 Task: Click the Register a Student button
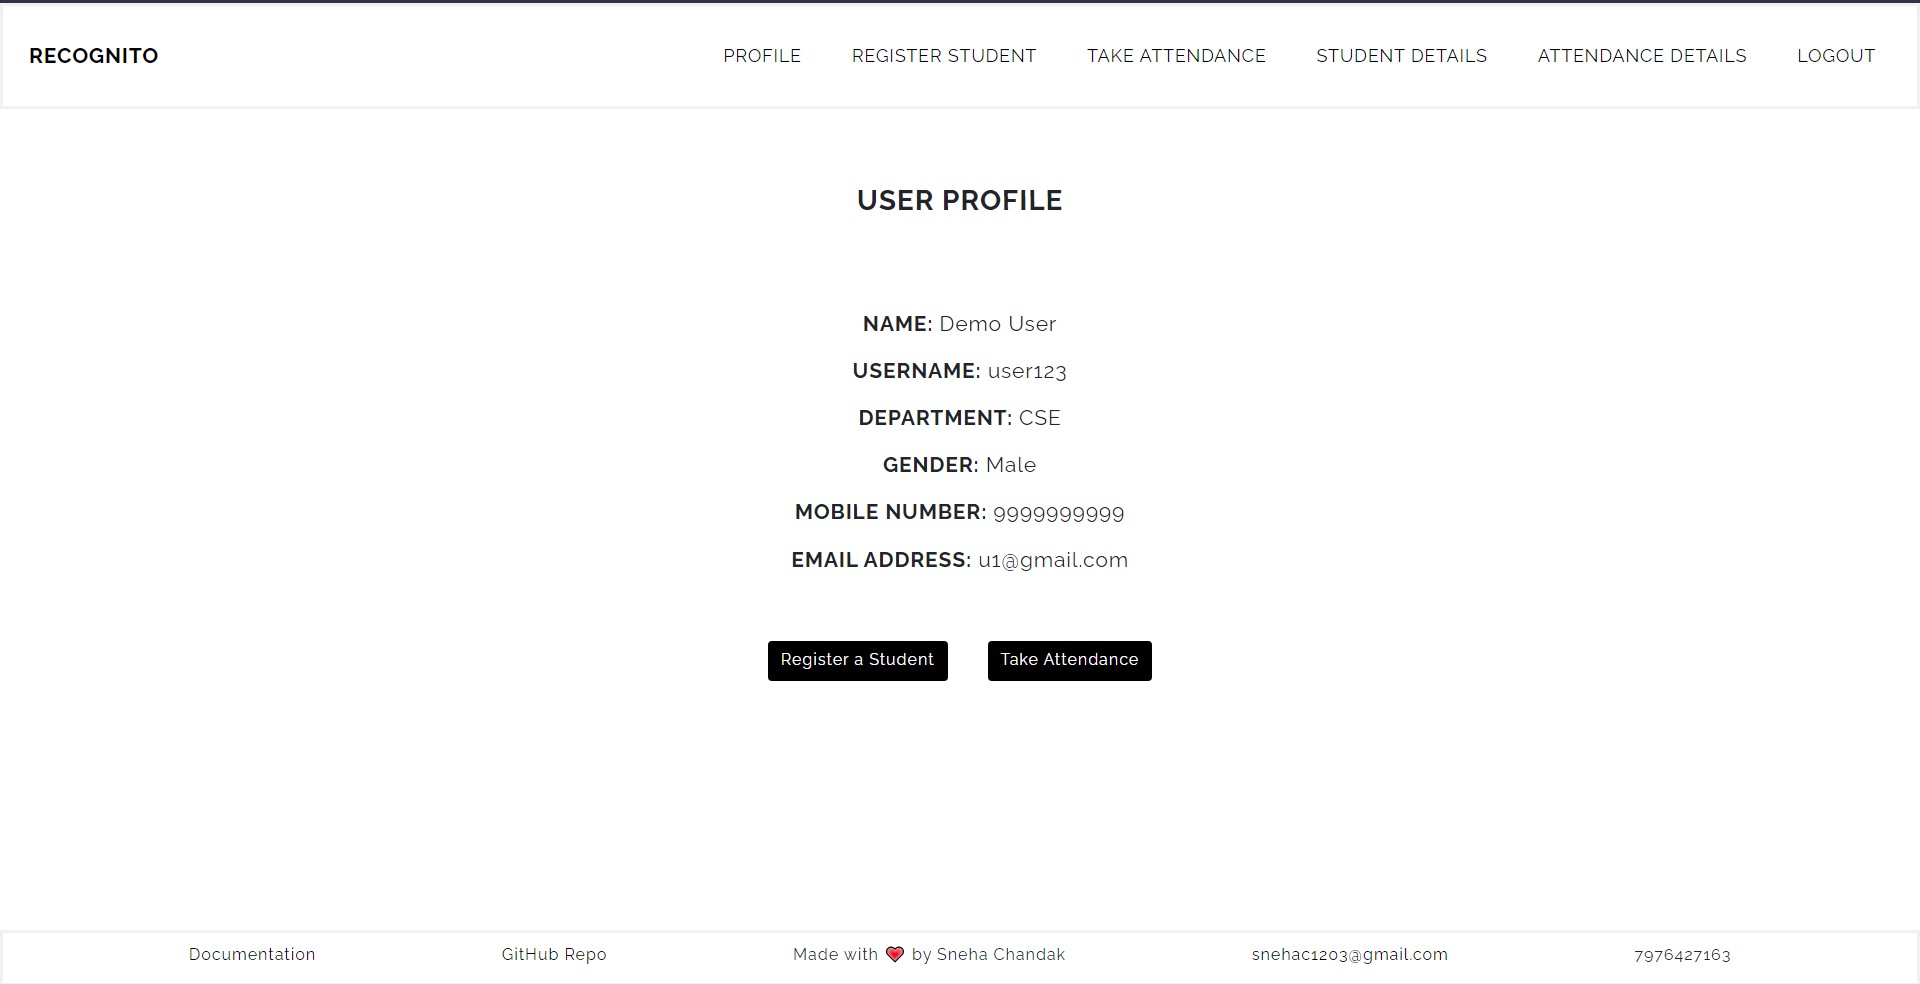(x=857, y=660)
